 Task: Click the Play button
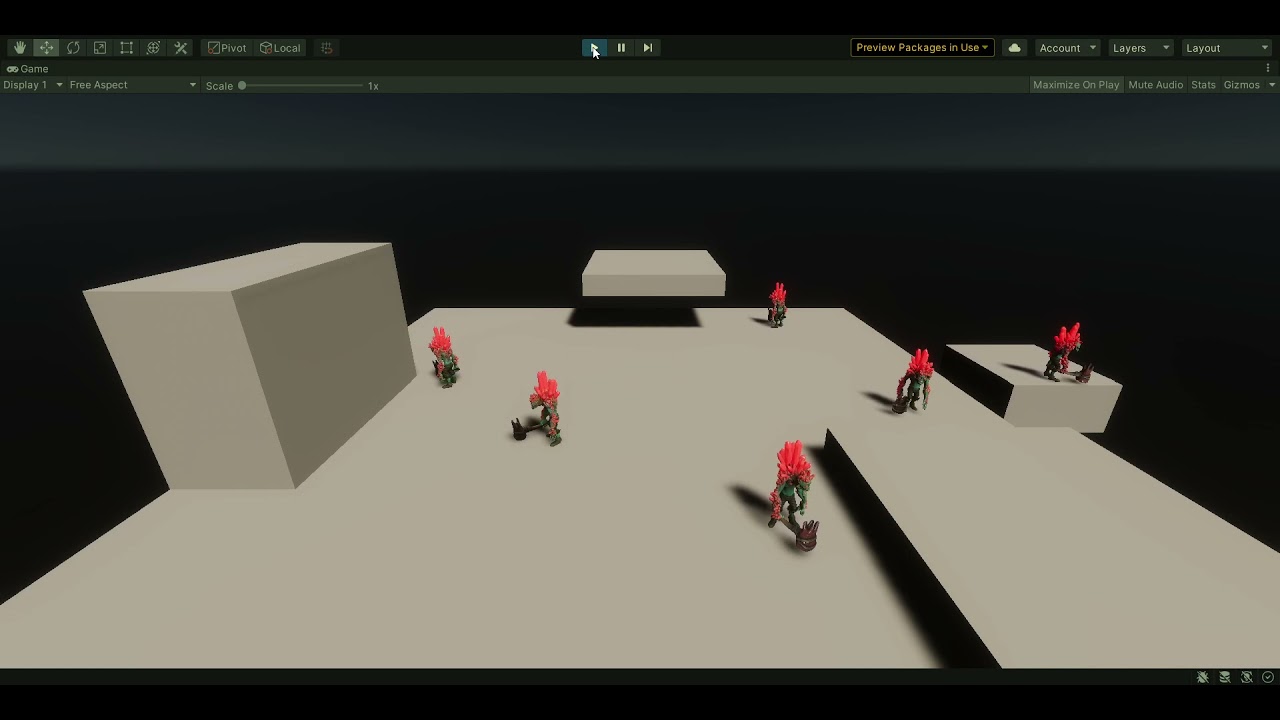[x=594, y=48]
